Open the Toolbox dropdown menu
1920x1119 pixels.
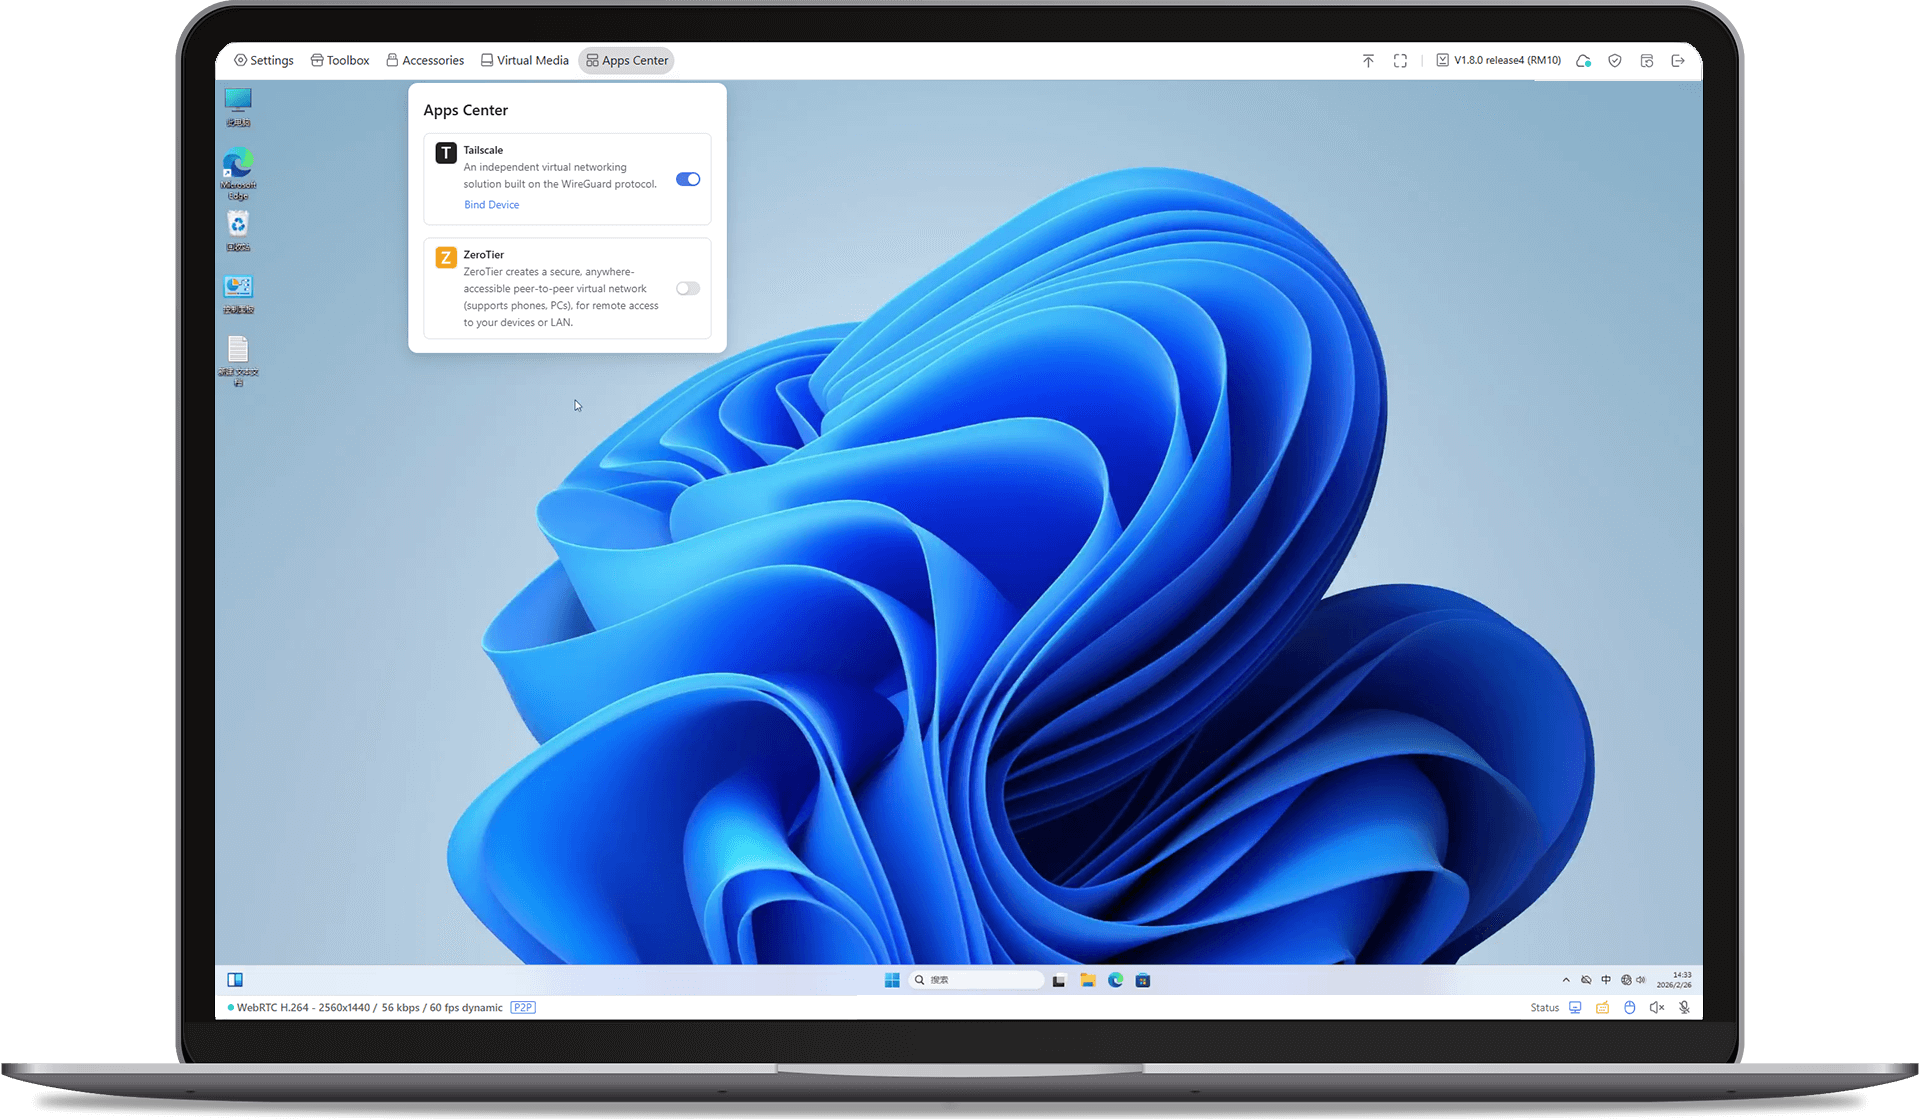[x=340, y=61]
